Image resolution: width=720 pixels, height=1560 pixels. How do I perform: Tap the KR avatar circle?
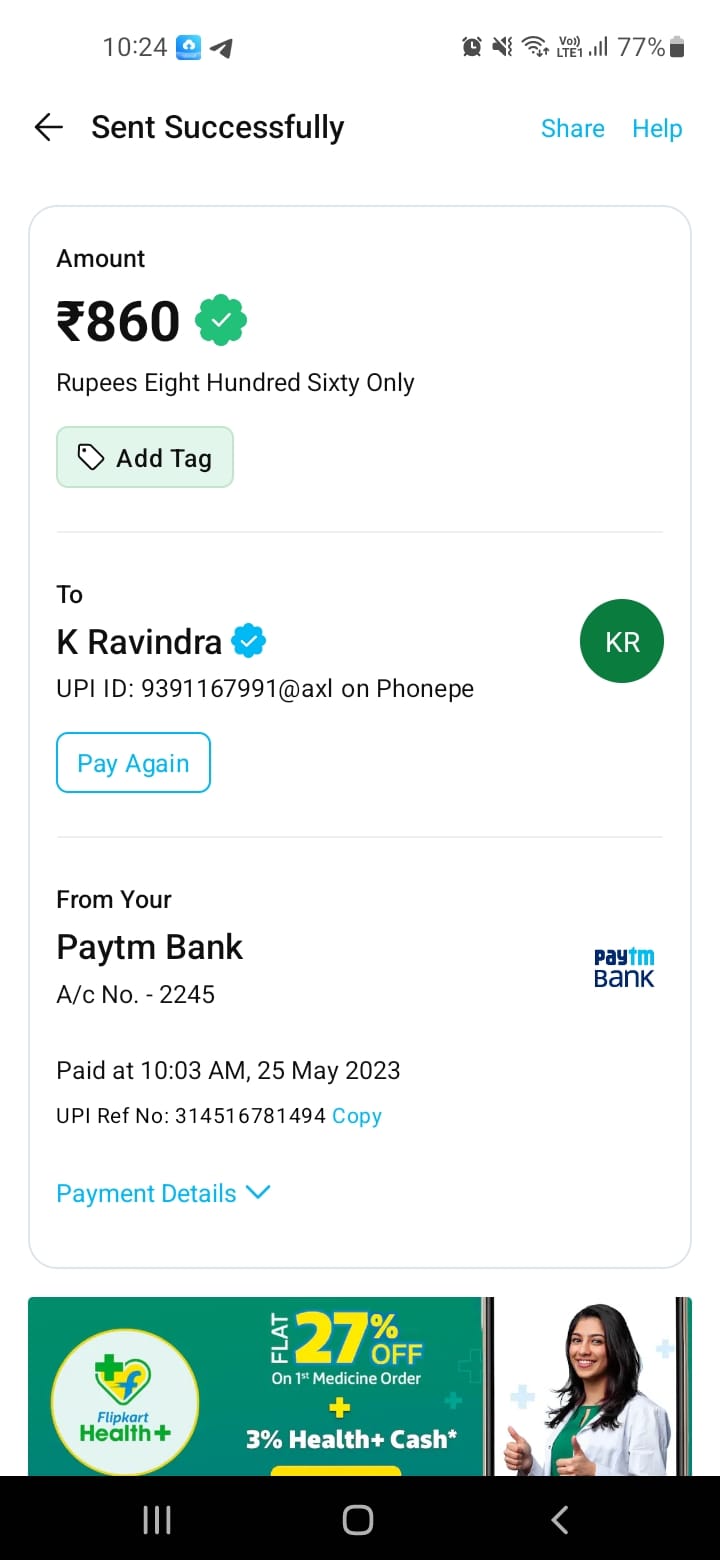coord(621,641)
